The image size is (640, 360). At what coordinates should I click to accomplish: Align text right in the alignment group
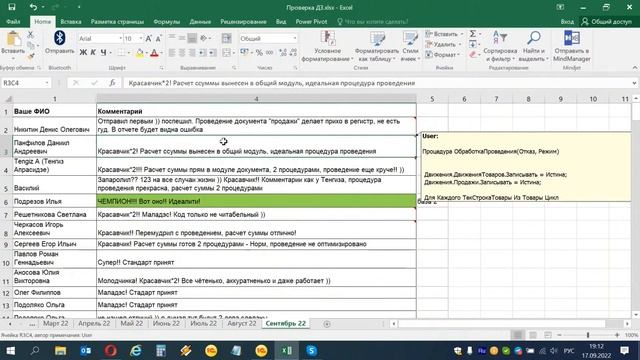[192, 53]
